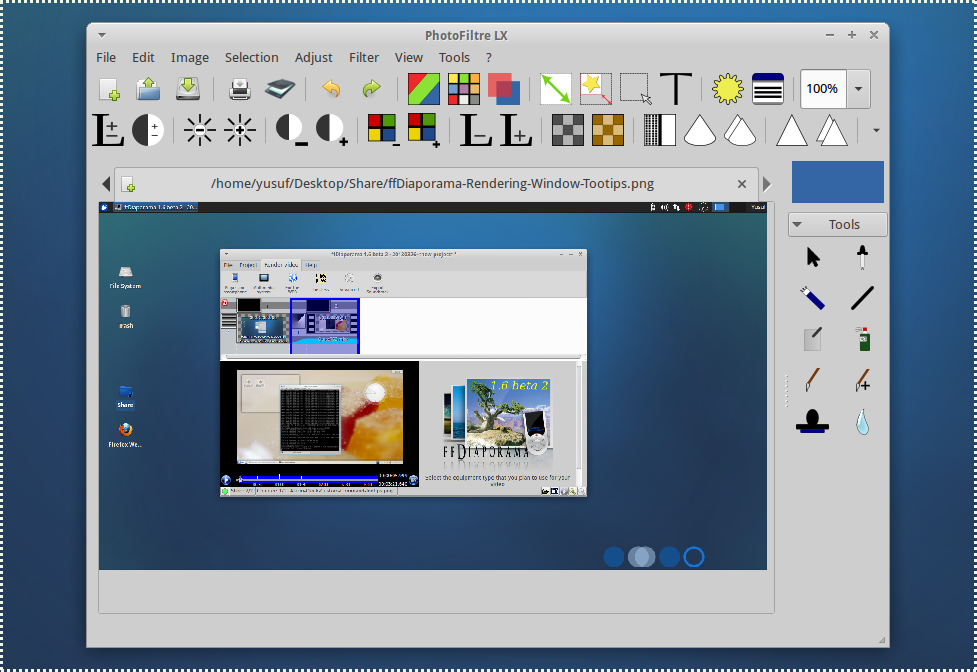Screen dimensions: 977x672
Task: Expand the toolbar overflow arrow
Action: coord(876,130)
